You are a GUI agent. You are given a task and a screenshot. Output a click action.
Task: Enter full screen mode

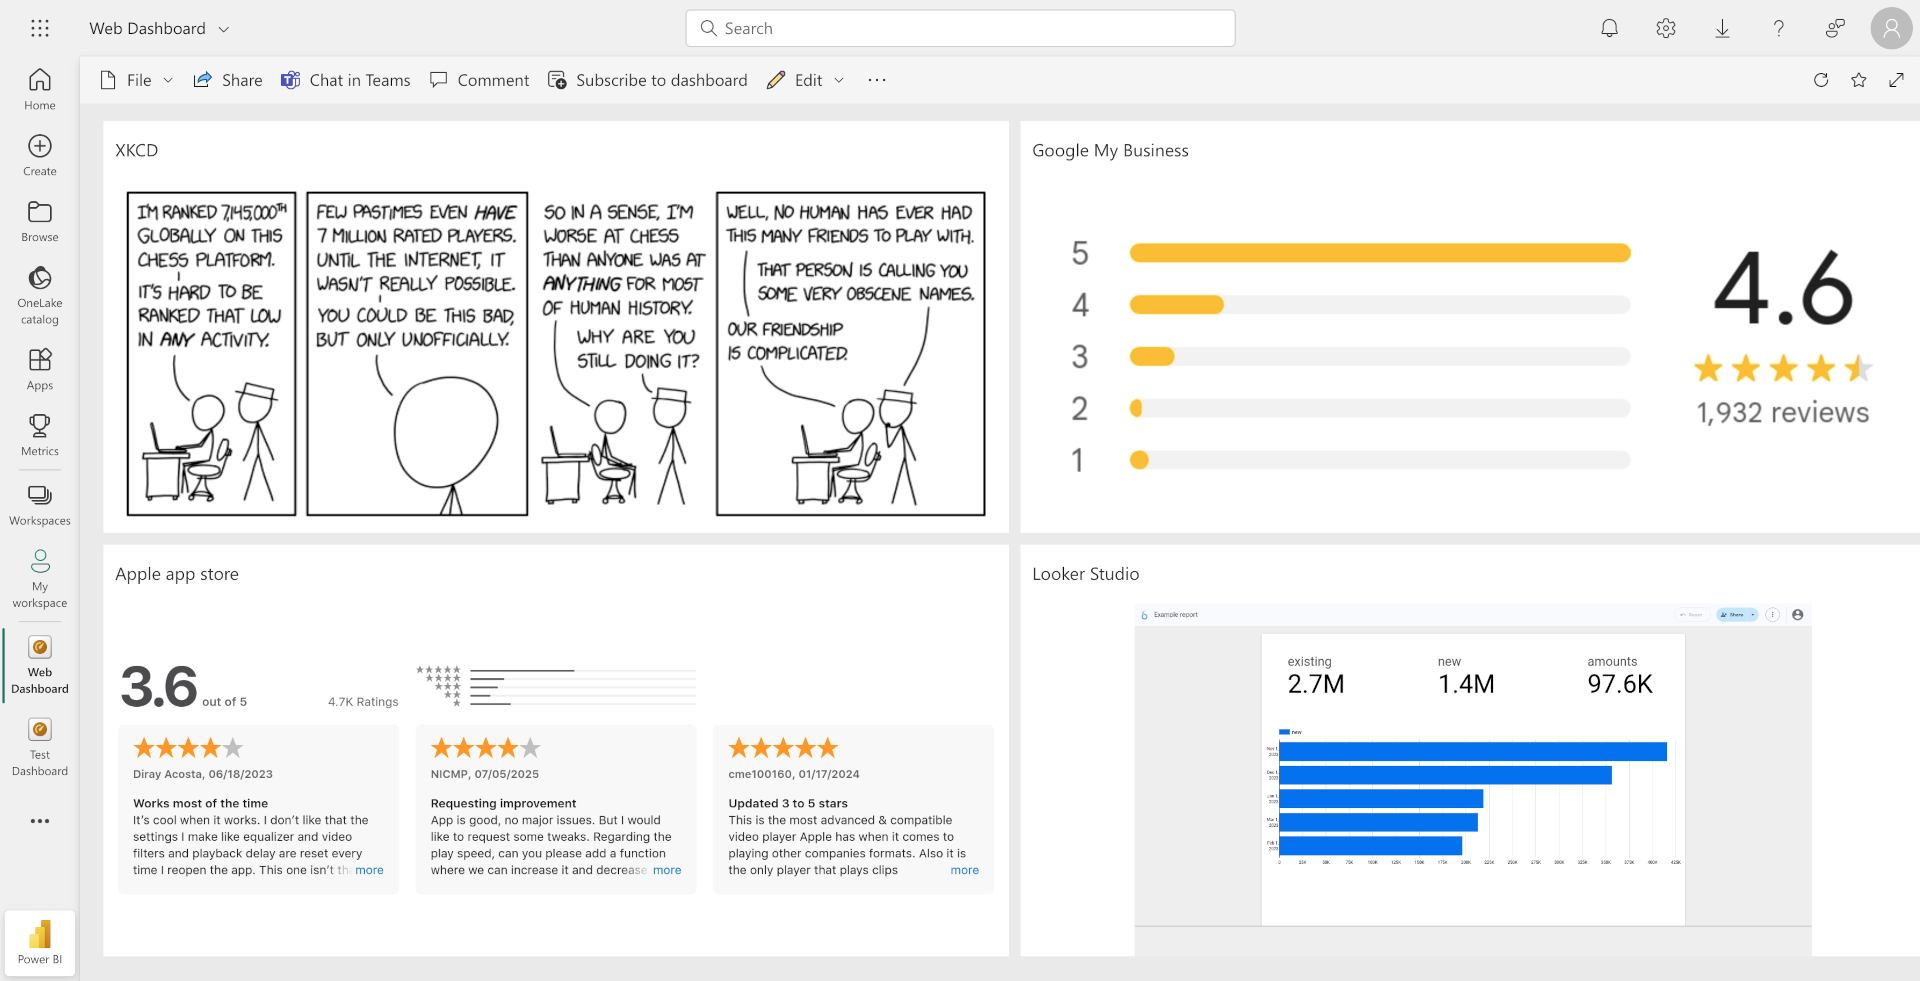(1896, 80)
